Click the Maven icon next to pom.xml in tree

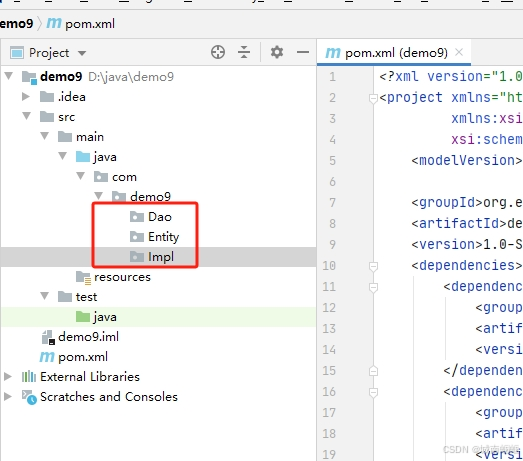(47, 357)
